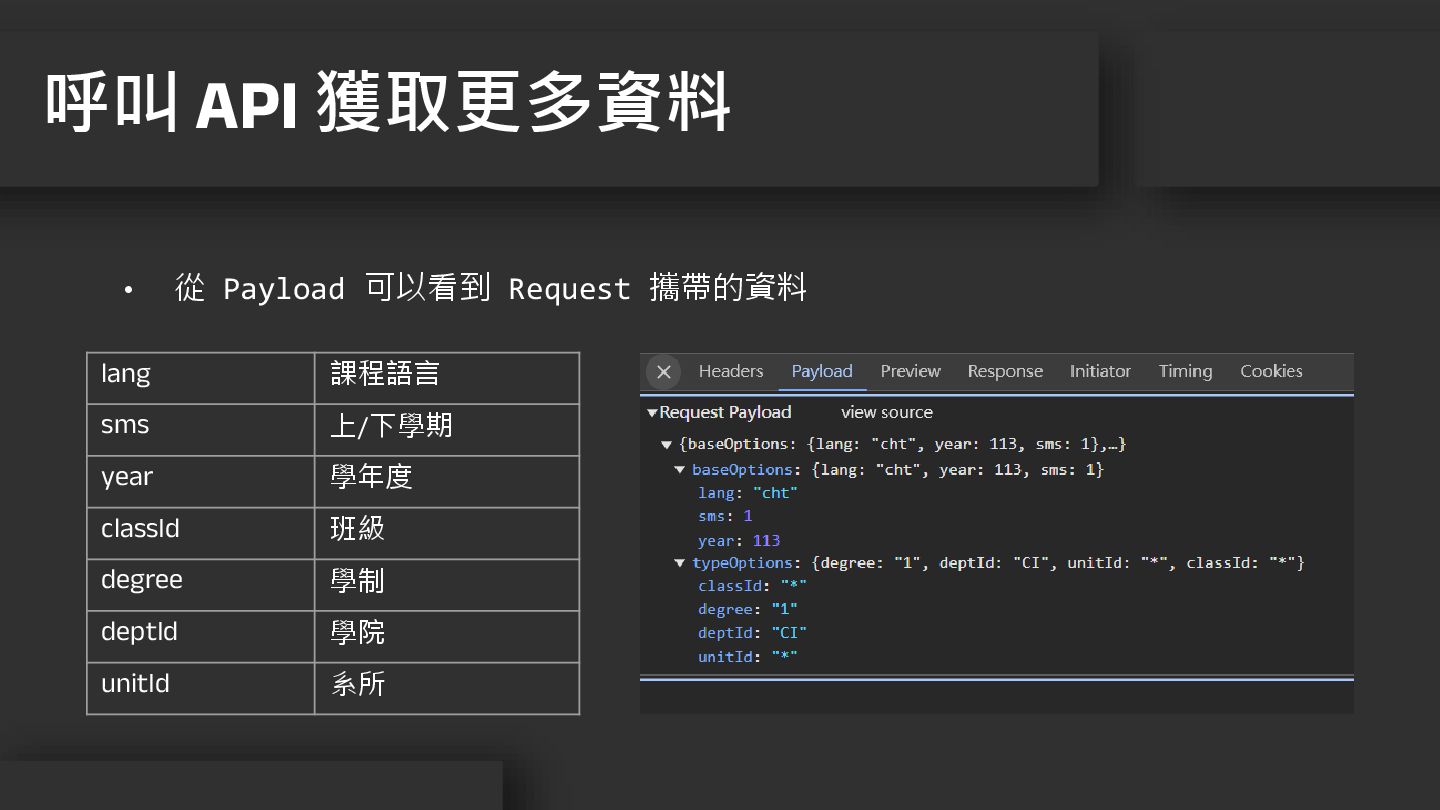Switch to the Headers tab
The width and height of the screenshot is (1440, 810).
730,371
